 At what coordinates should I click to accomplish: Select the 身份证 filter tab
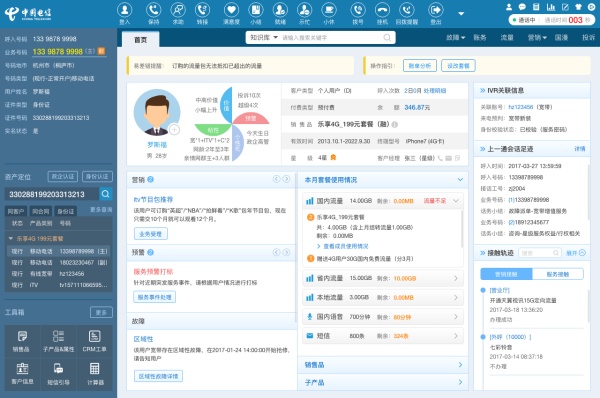click(66, 211)
